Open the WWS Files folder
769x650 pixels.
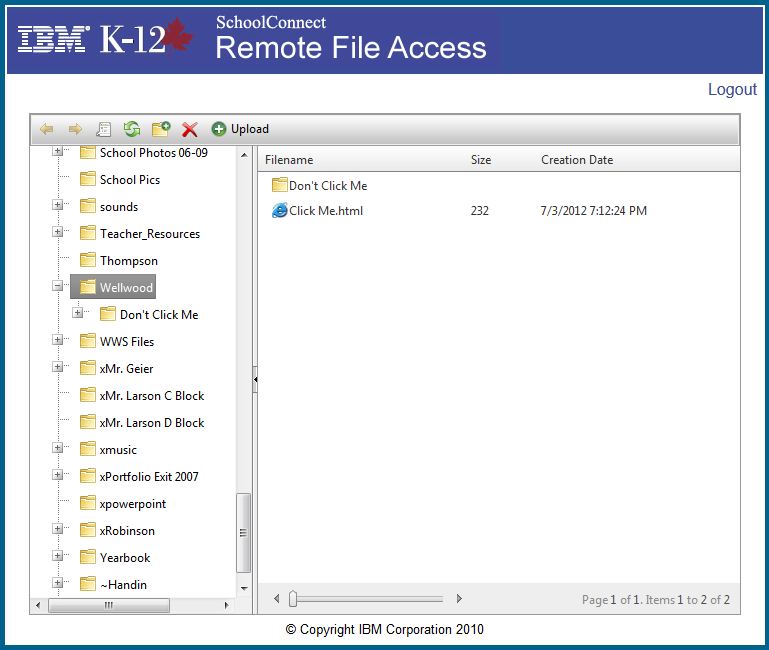coord(127,342)
